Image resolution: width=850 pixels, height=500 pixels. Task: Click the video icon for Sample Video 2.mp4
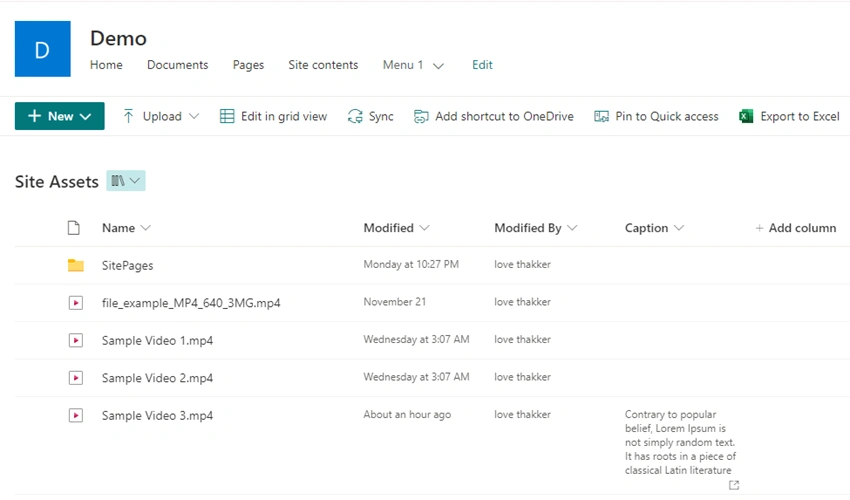pyautogui.click(x=76, y=377)
